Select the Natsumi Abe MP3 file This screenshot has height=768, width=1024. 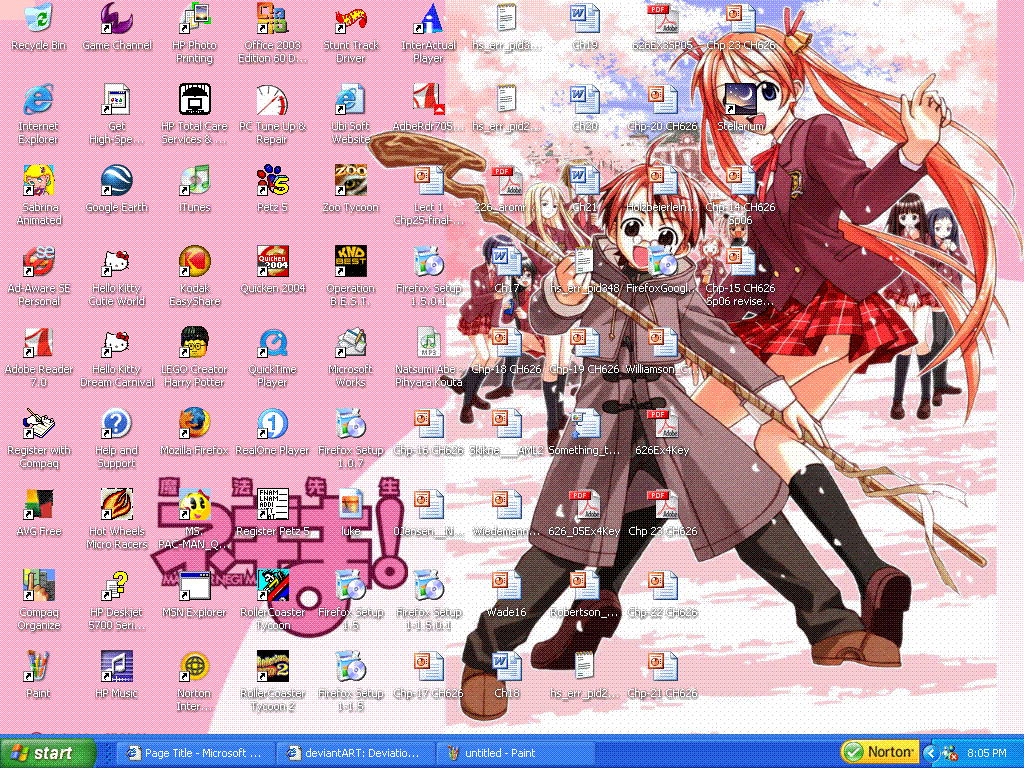click(428, 342)
